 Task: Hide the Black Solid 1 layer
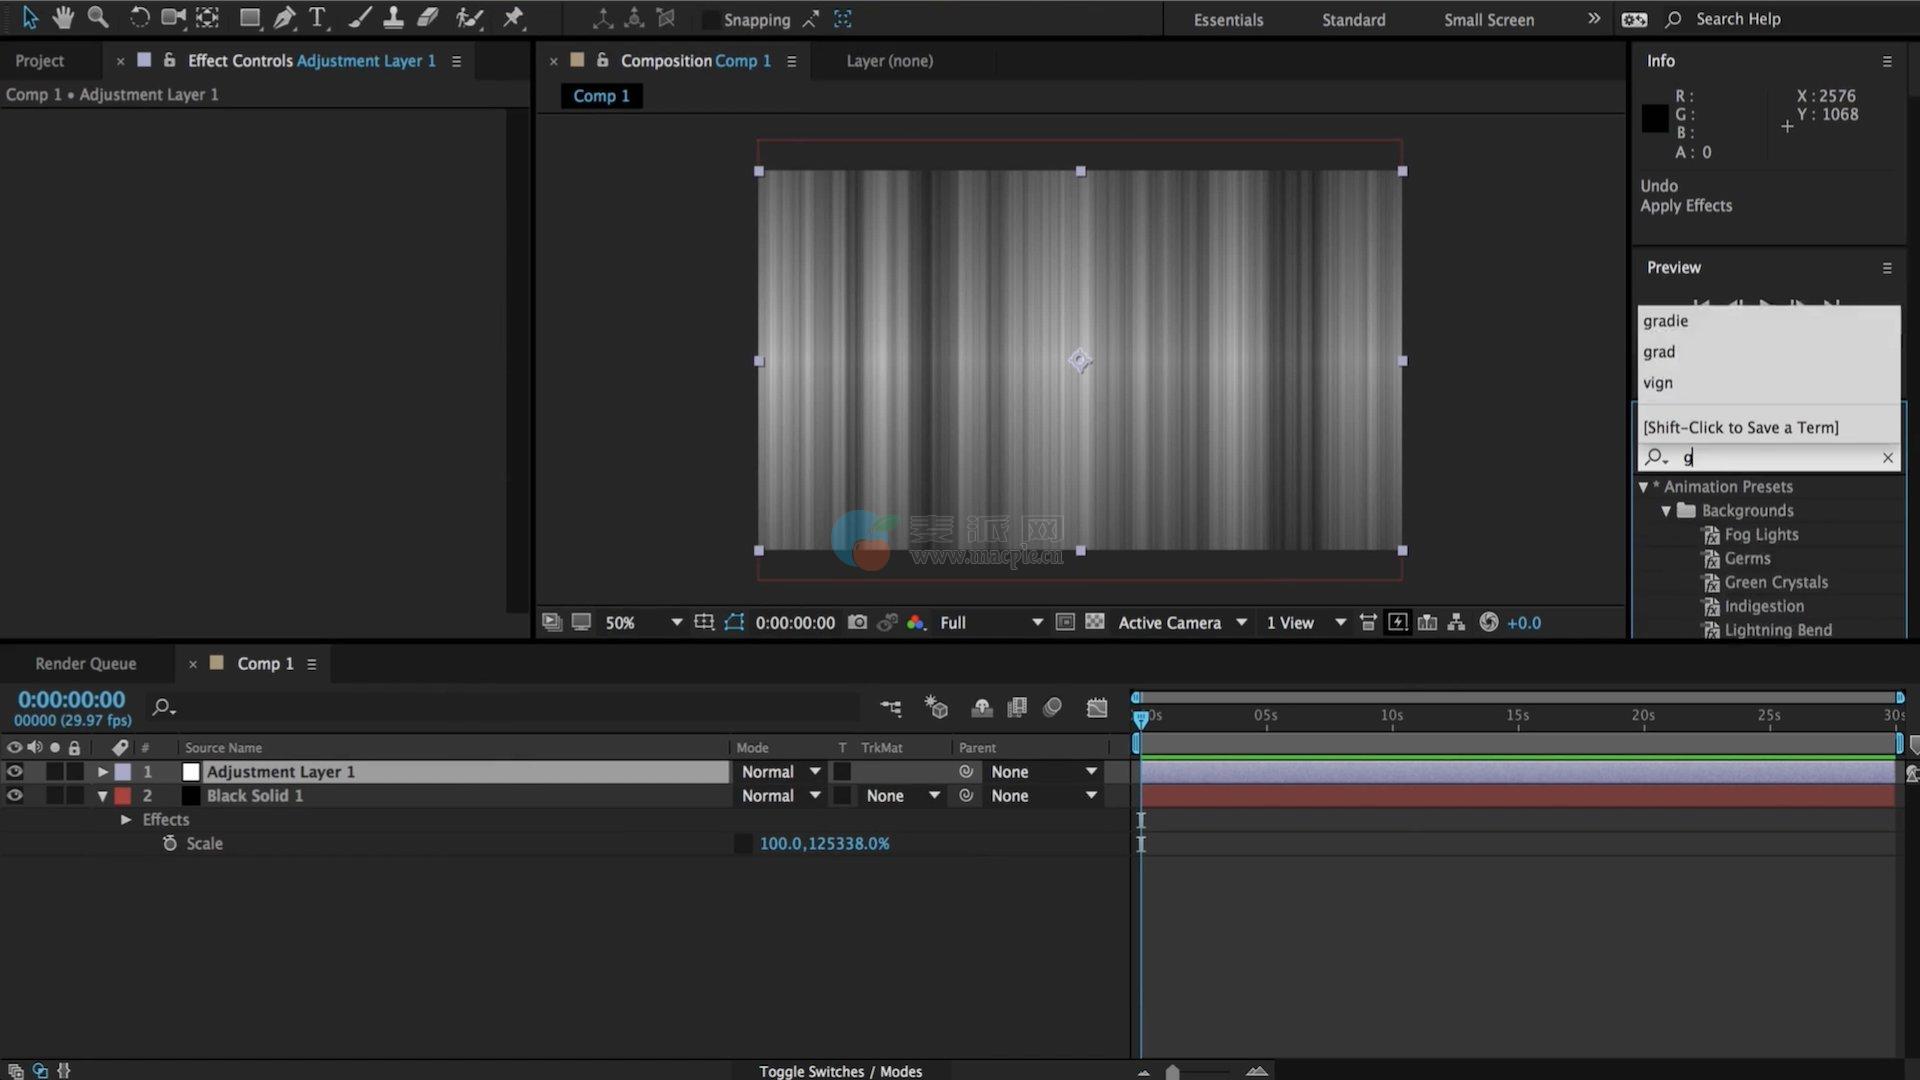[x=14, y=795]
